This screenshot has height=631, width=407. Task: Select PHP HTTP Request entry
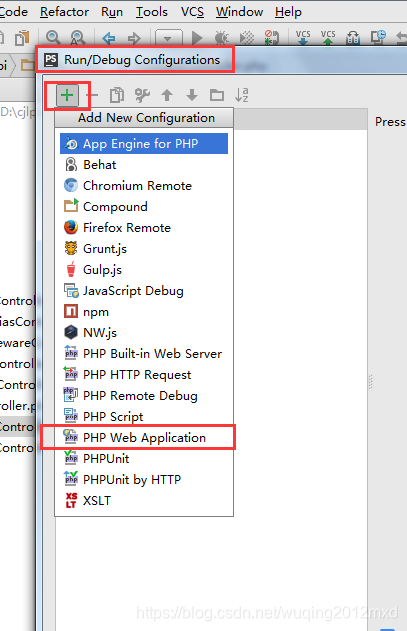point(144,374)
